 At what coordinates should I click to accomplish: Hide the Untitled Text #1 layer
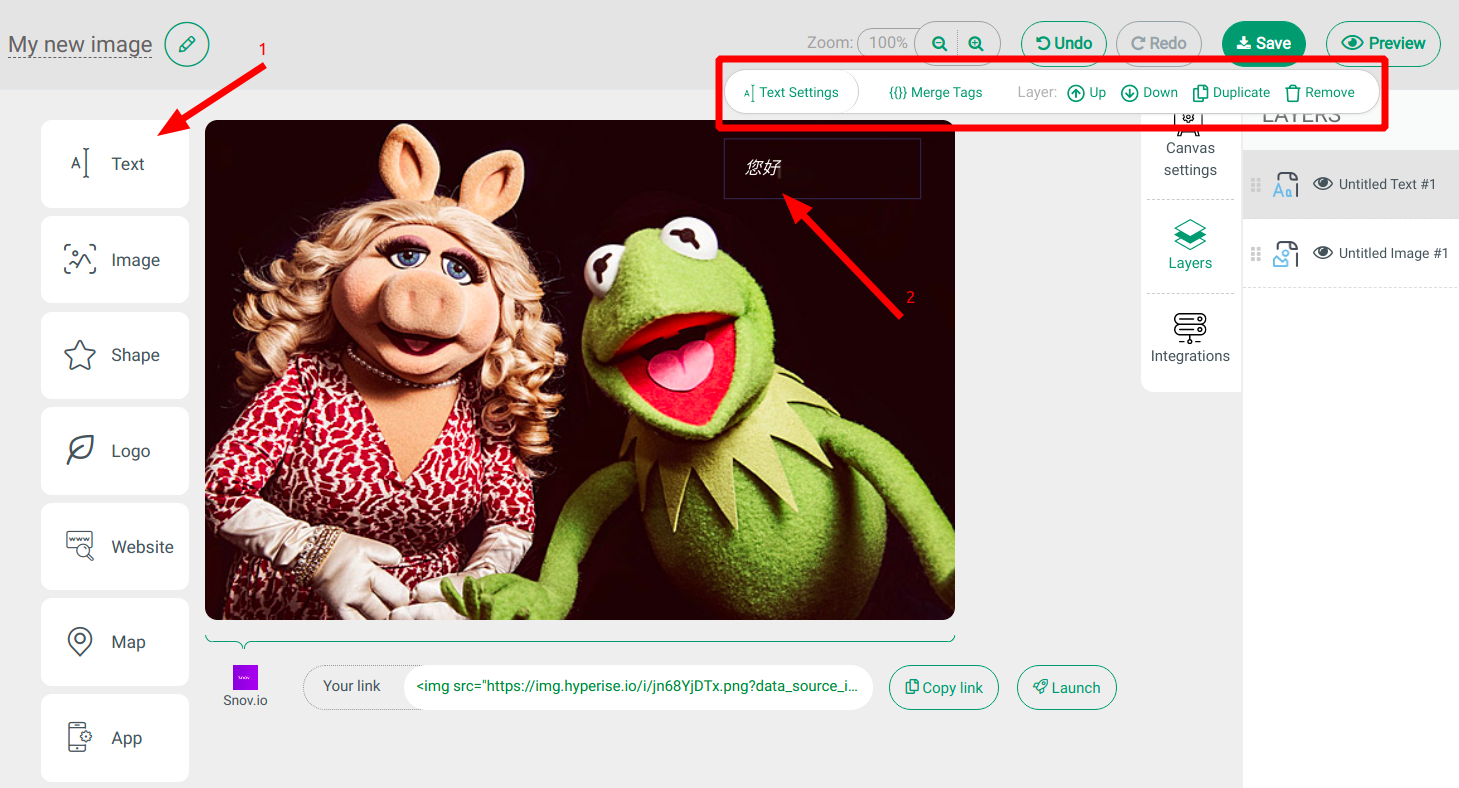pos(1323,184)
